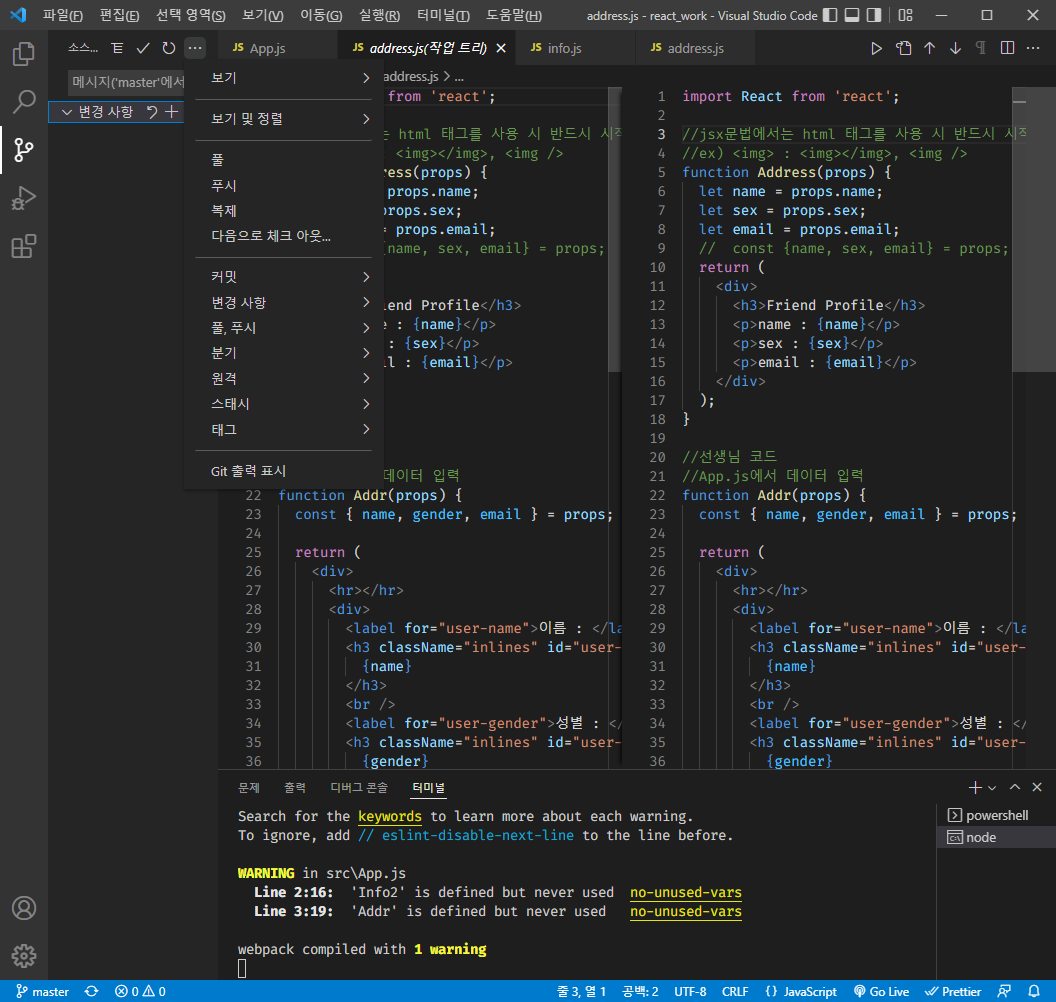The width and height of the screenshot is (1056, 1002).
Task: Expand the 풀, 푸시 submenu
Action: (284, 328)
